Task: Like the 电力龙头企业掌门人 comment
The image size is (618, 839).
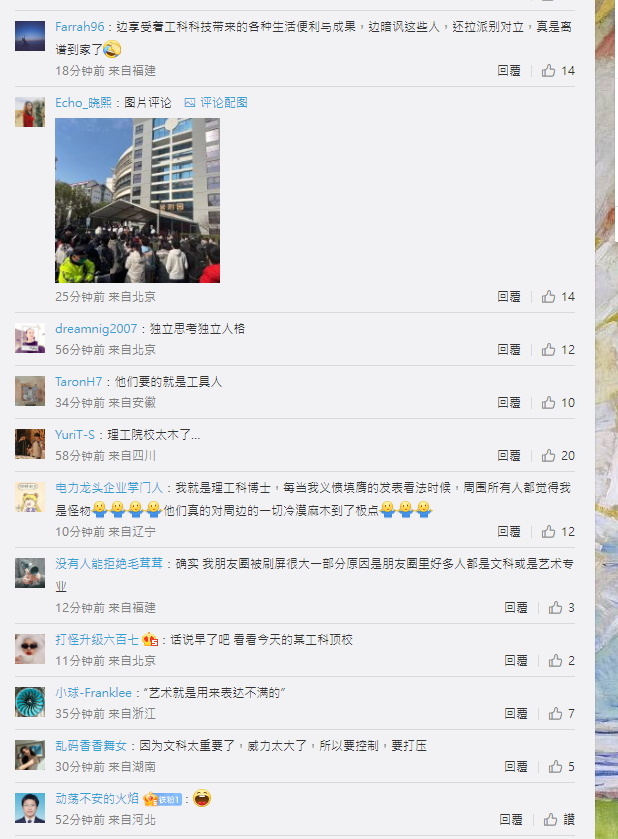Action: (558, 531)
